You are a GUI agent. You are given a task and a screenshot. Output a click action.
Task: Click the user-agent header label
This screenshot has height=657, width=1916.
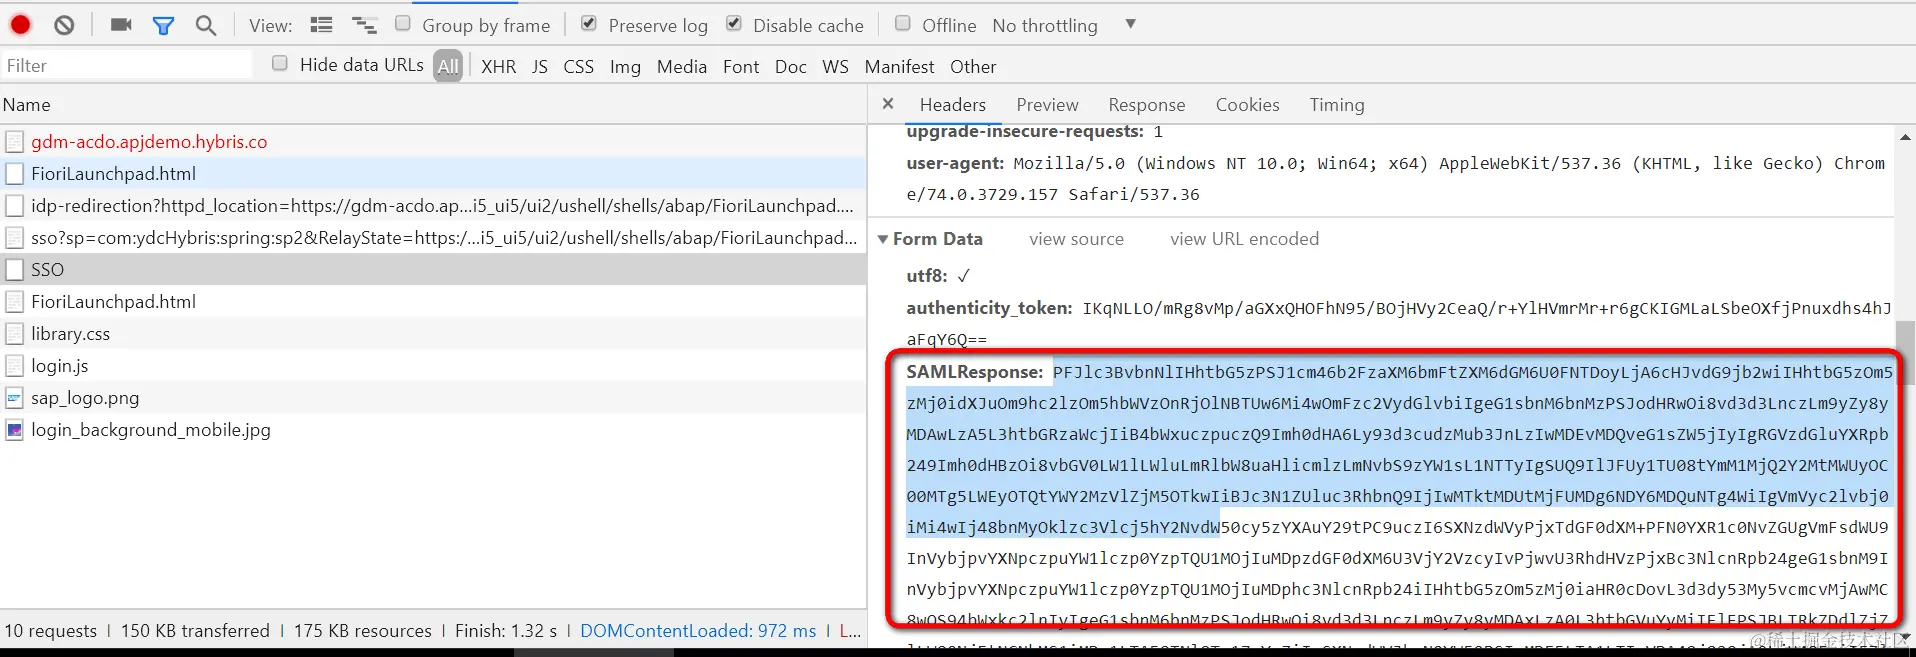click(955, 163)
